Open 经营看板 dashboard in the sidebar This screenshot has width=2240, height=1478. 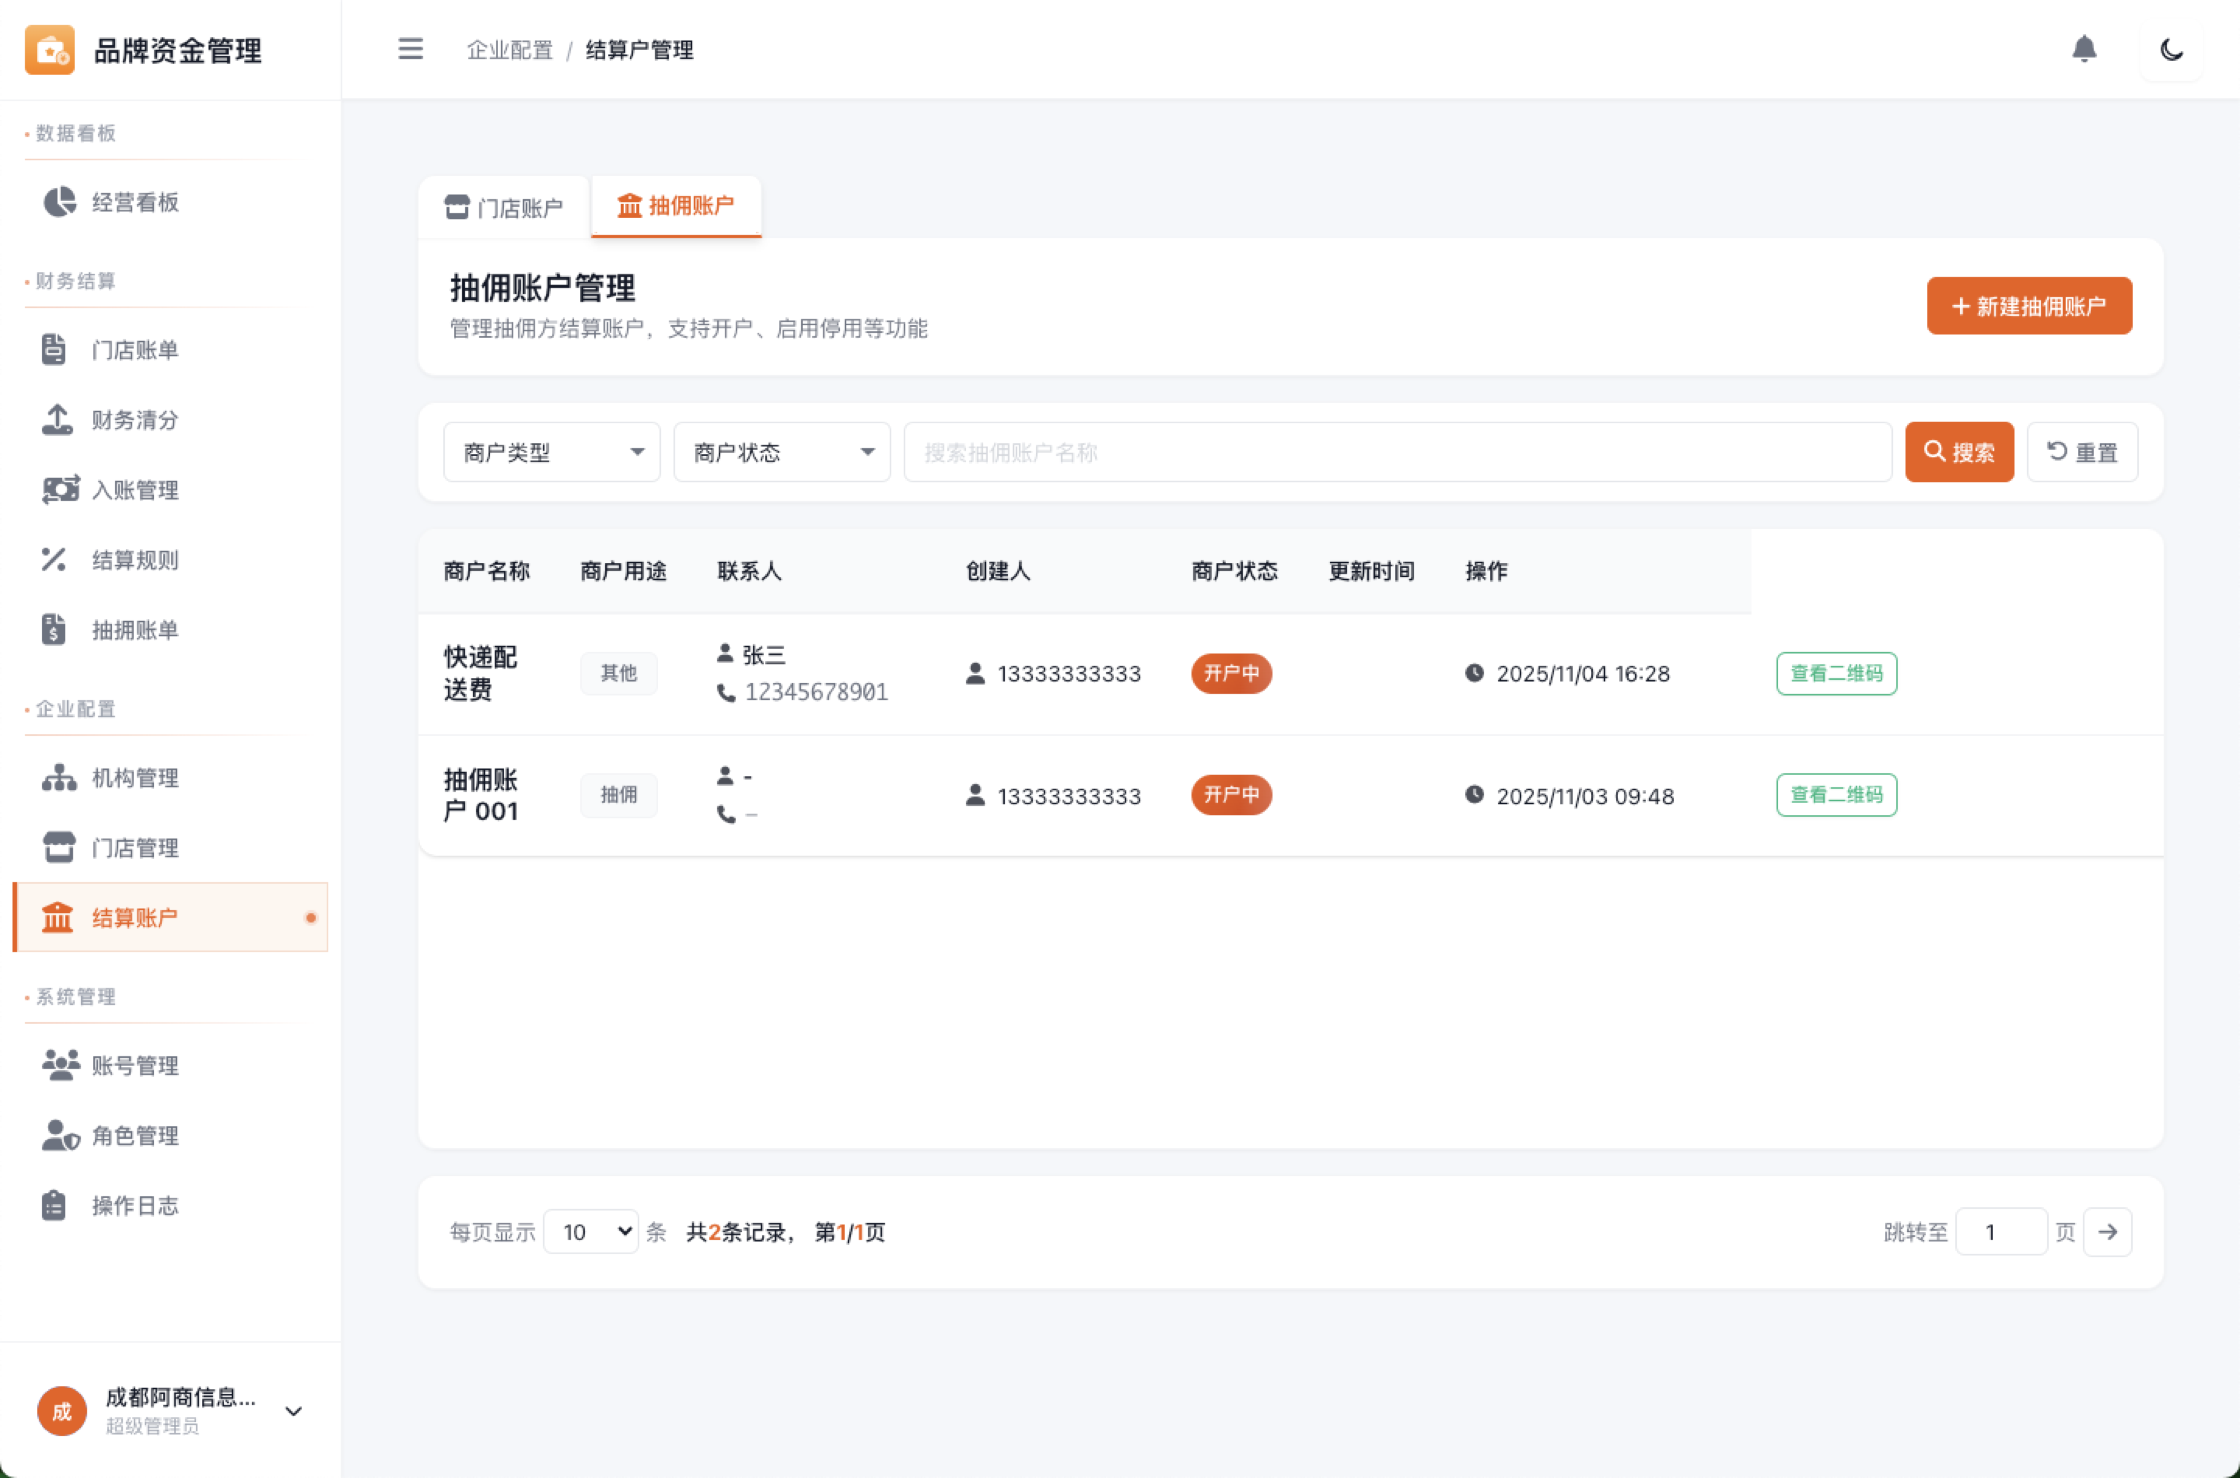(x=135, y=202)
